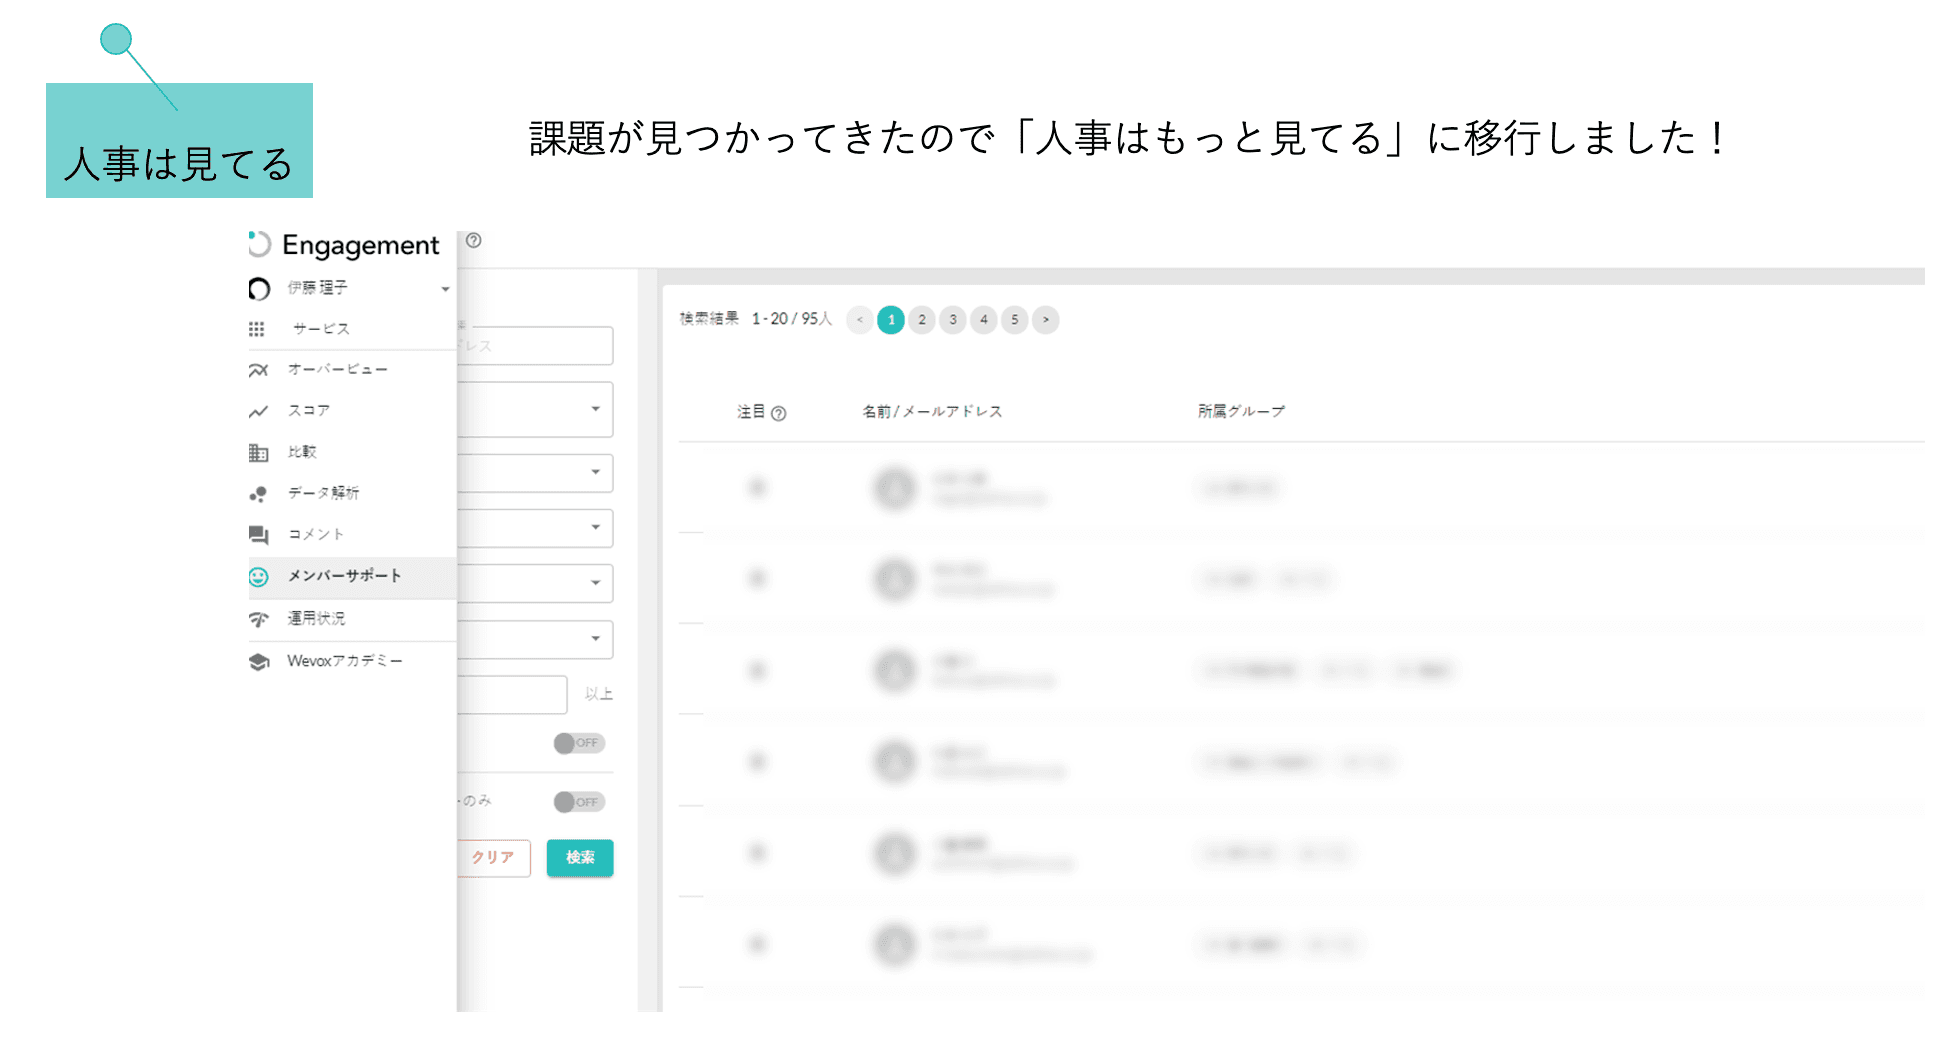
Task: Click the Score line graph icon
Action: (258, 411)
